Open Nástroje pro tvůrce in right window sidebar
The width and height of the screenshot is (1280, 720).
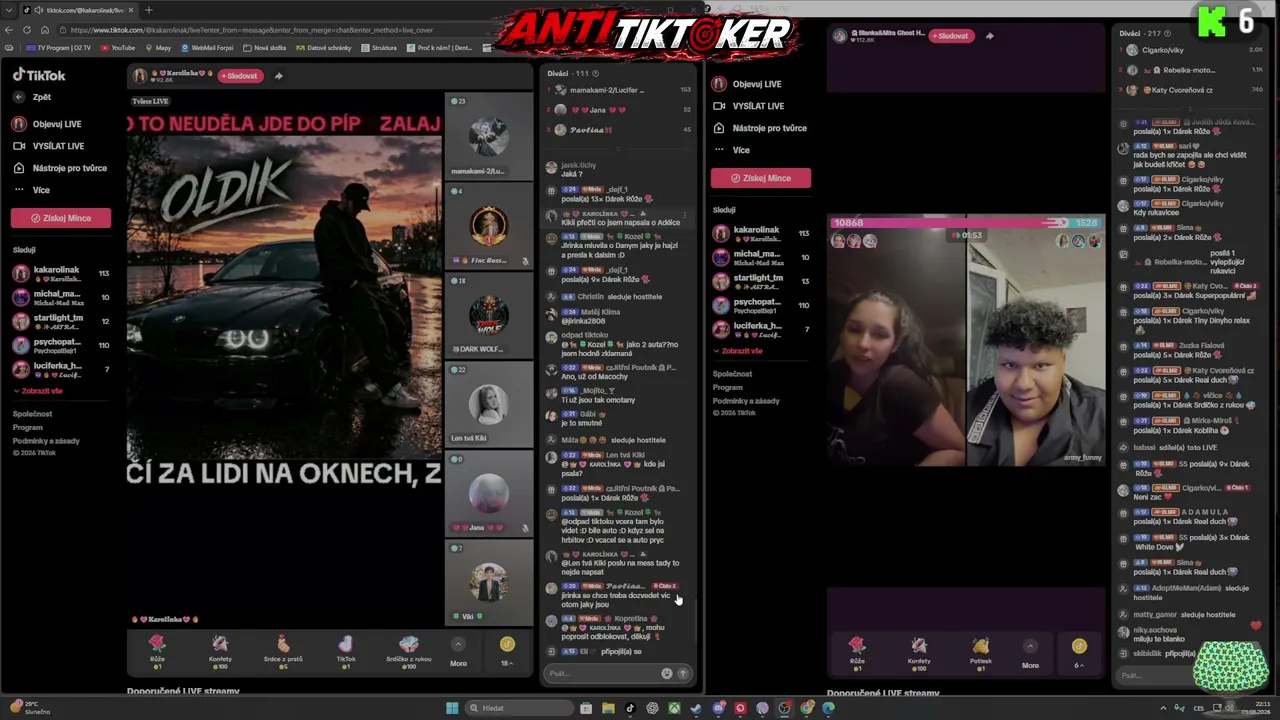[x=759, y=128]
